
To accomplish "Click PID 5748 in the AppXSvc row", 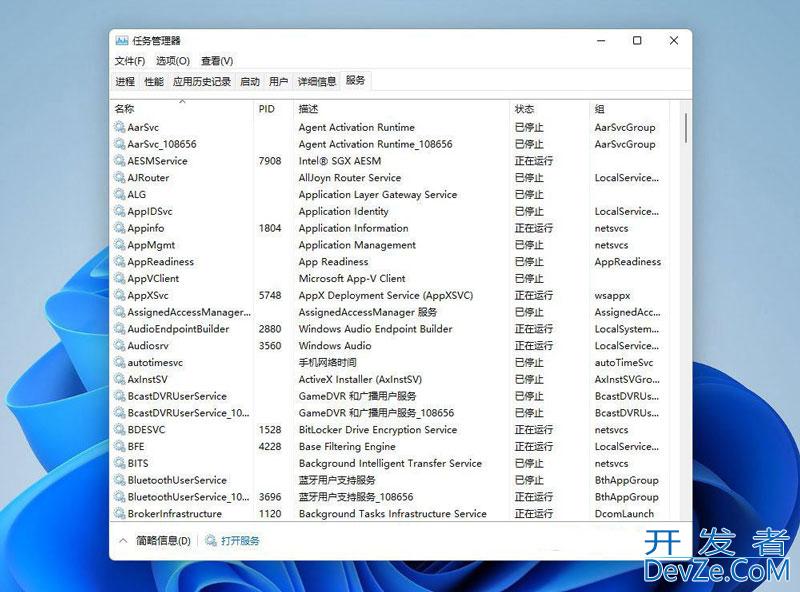I will coord(270,295).
